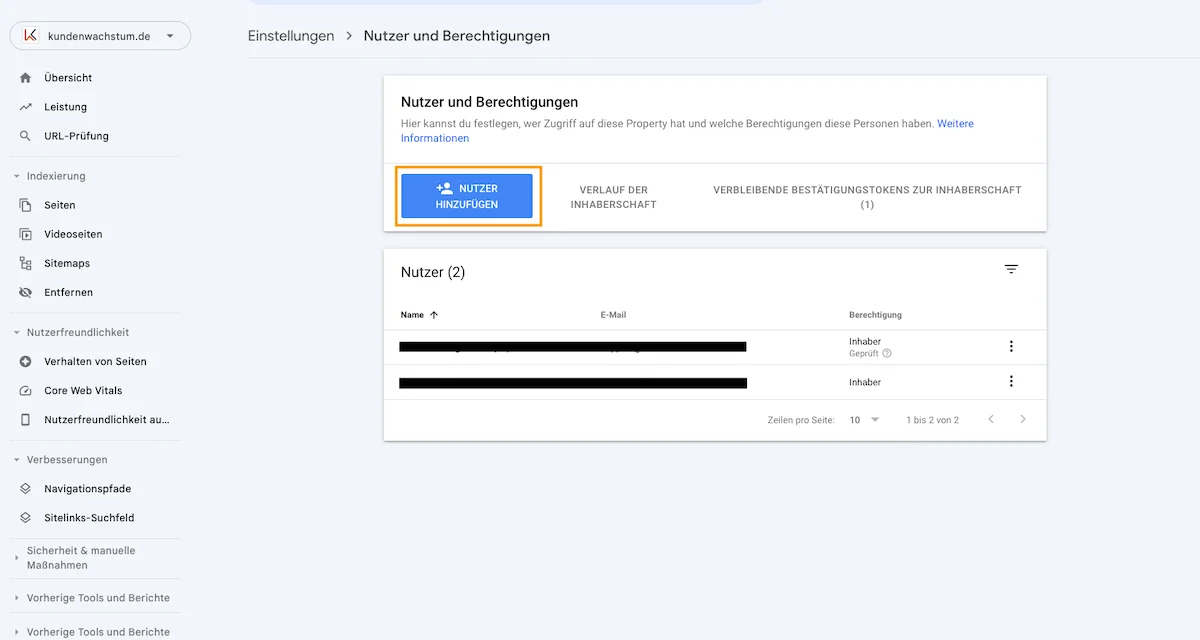Select the Leistung performance icon

point(23,106)
